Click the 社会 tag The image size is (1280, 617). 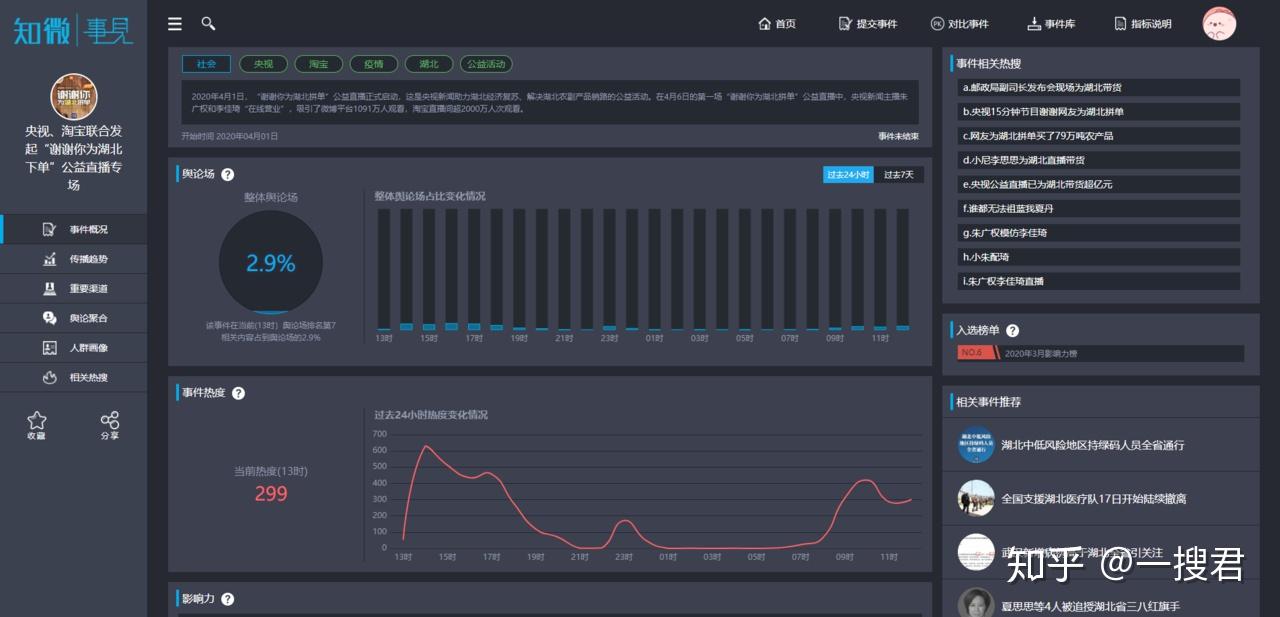tap(206, 64)
